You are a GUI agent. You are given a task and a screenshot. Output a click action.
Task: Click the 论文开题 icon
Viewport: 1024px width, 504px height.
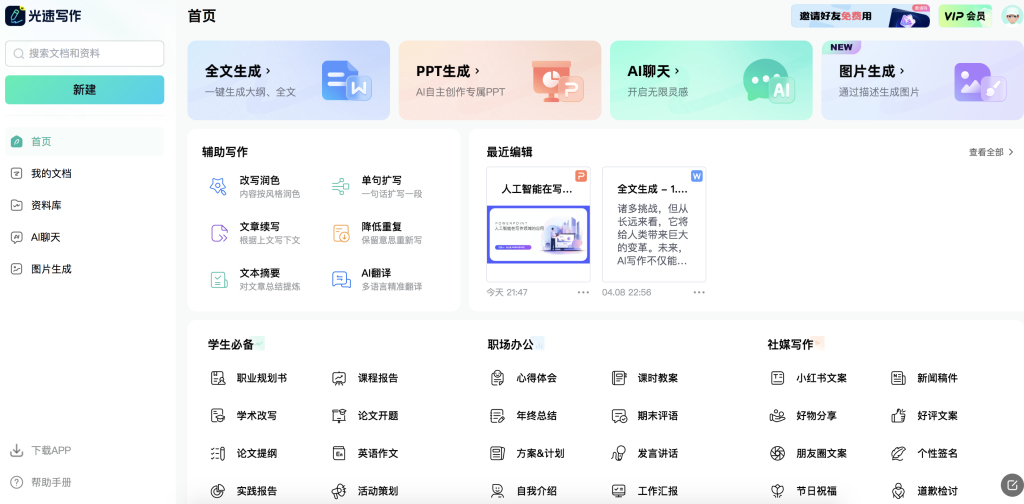339,416
